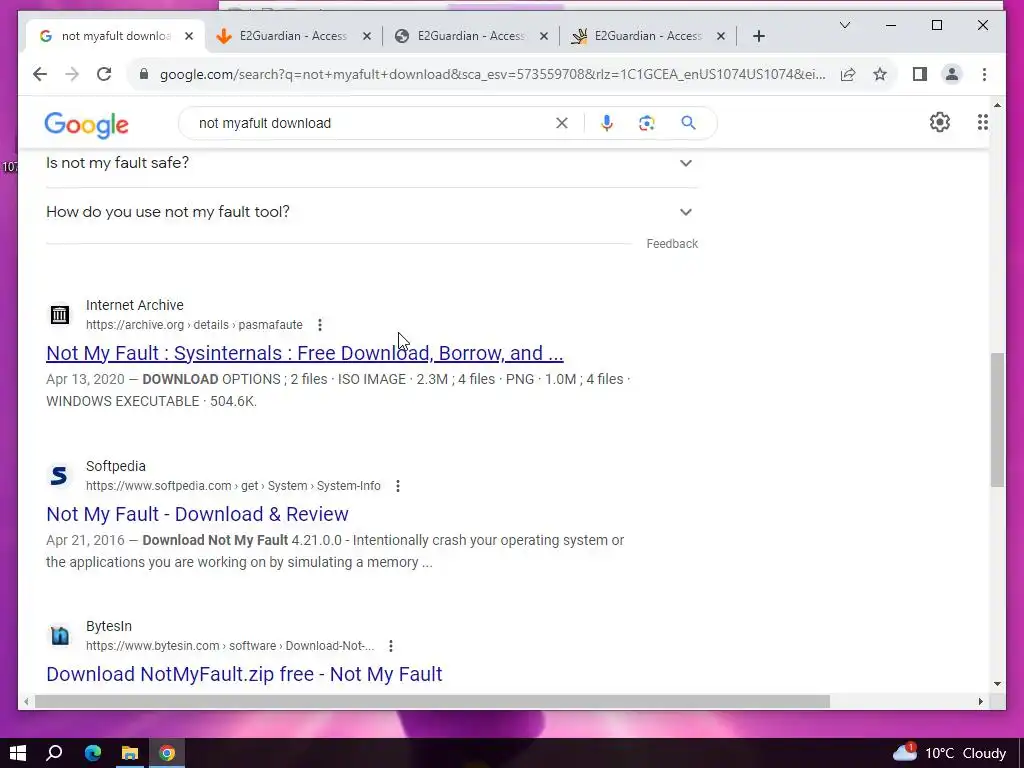Open a new Chrome tab
1024x768 pixels.
pos(758,36)
